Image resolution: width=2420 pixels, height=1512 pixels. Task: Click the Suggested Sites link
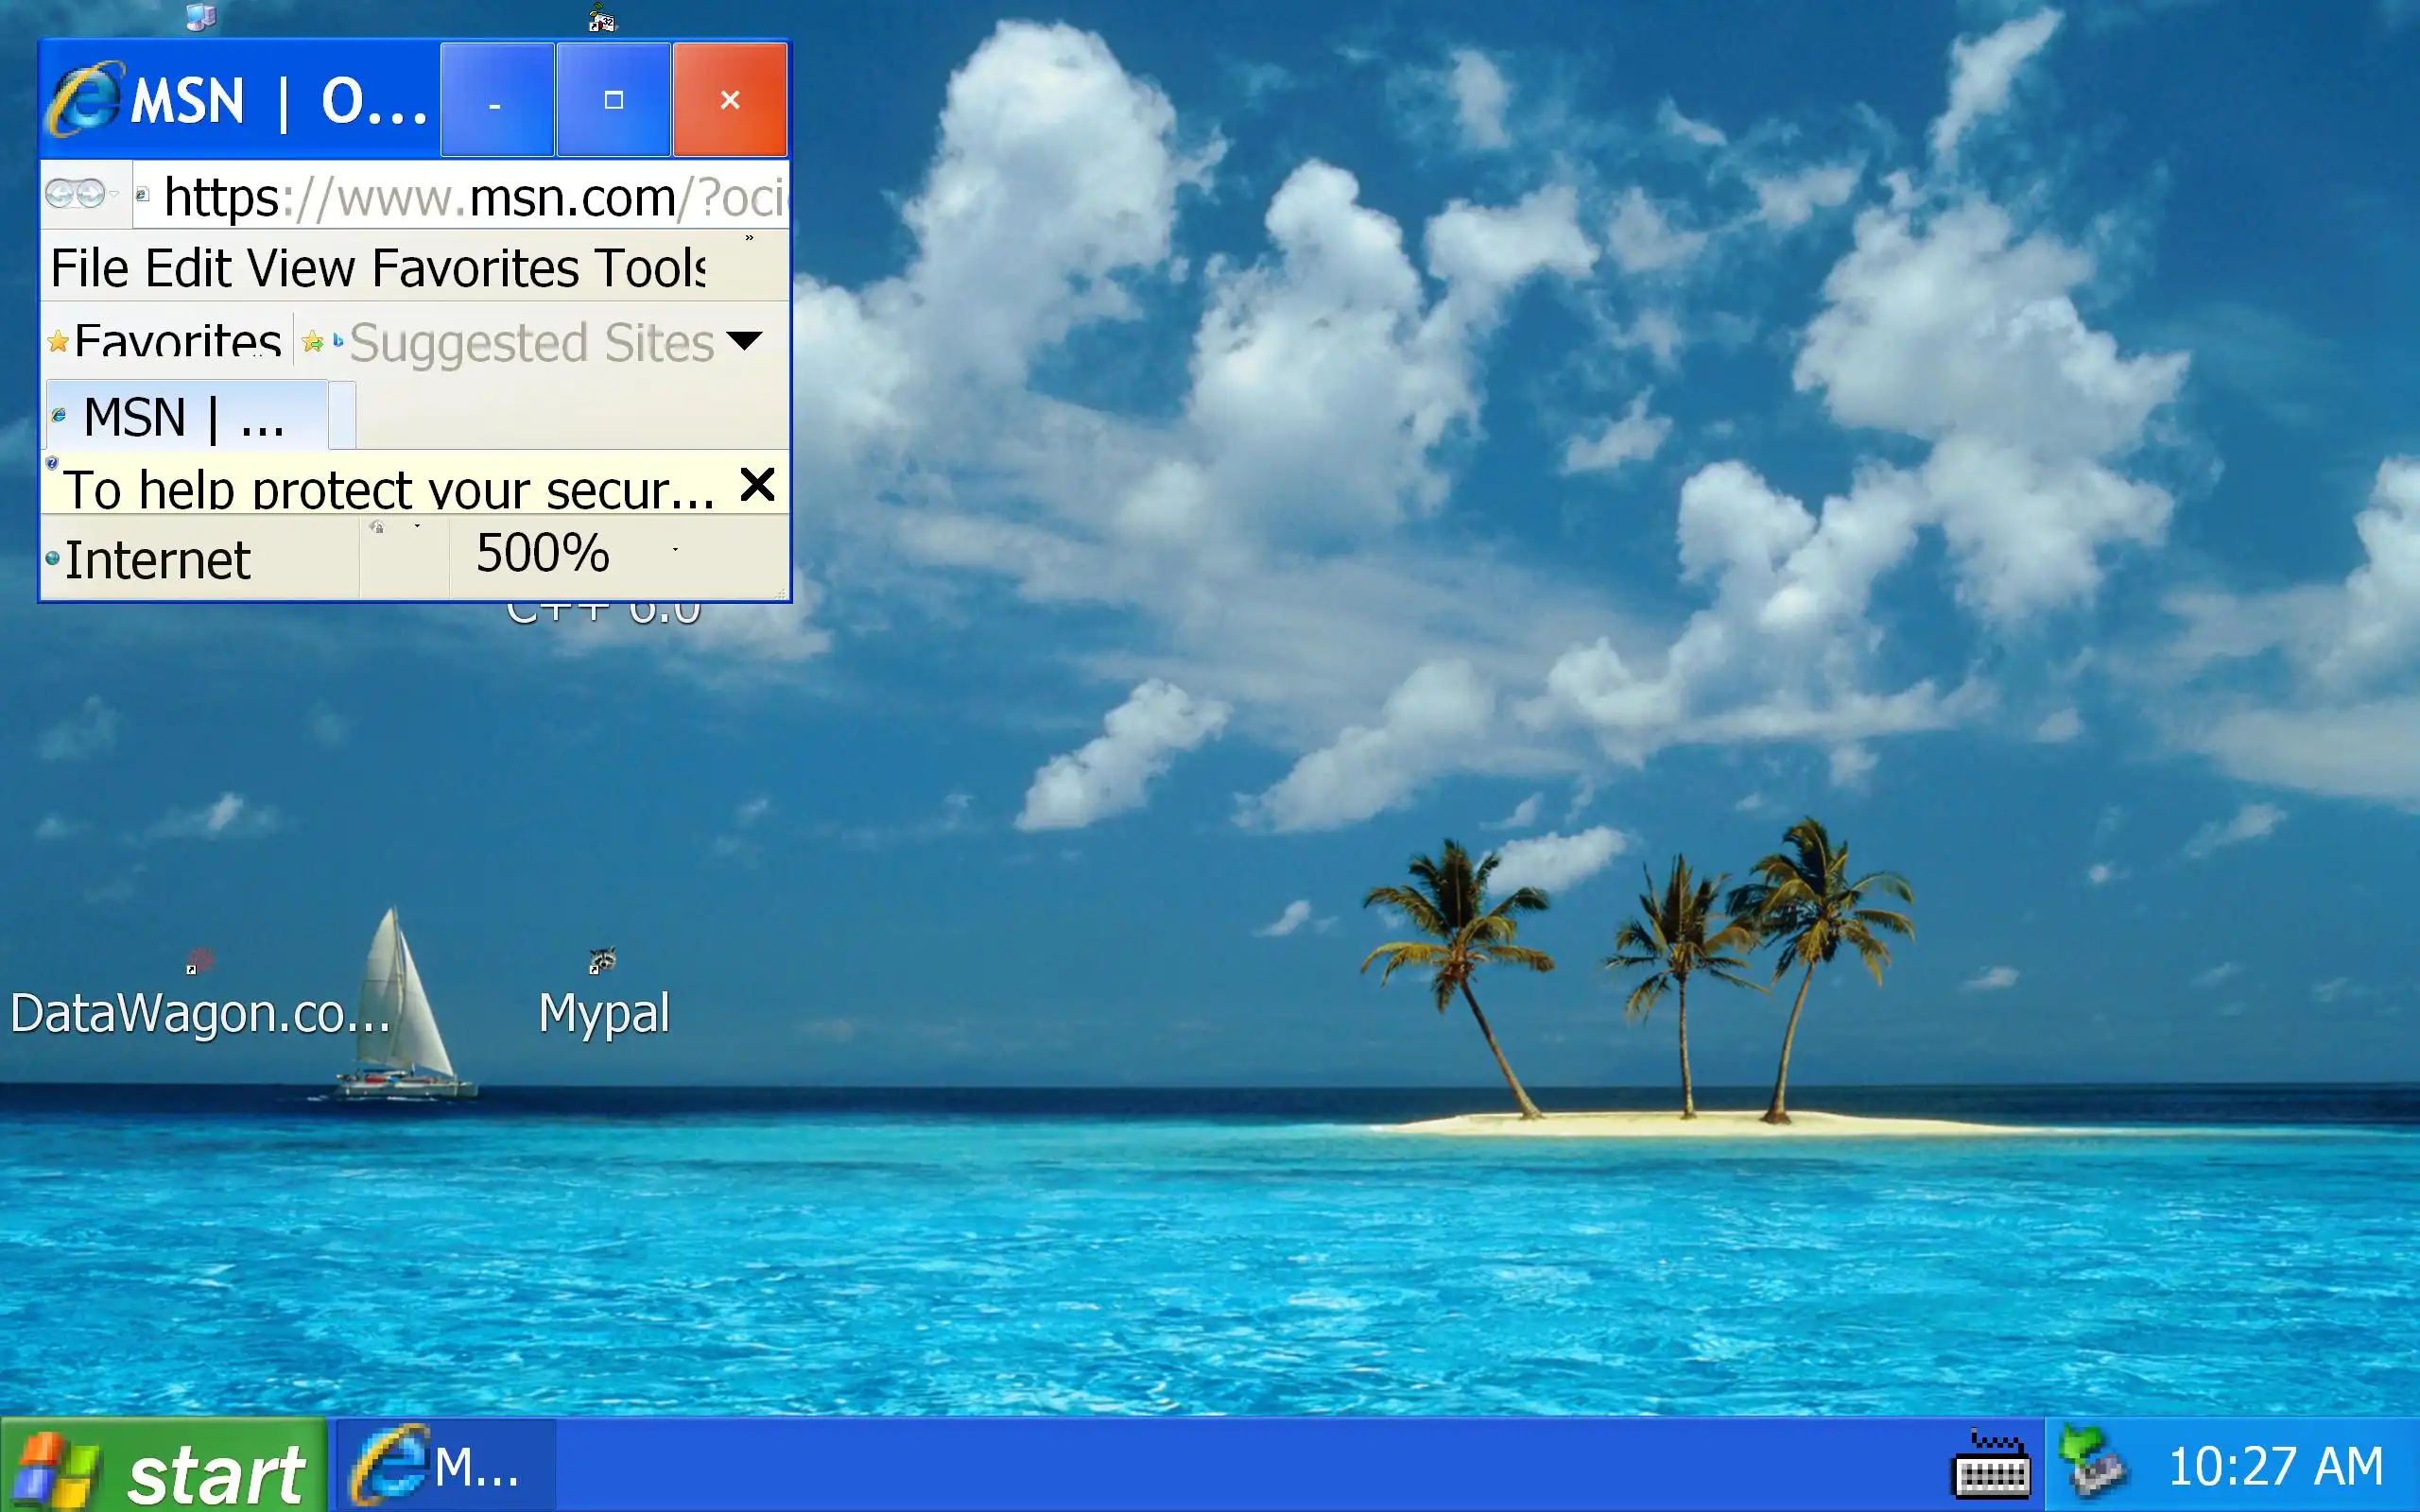coord(531,343)
